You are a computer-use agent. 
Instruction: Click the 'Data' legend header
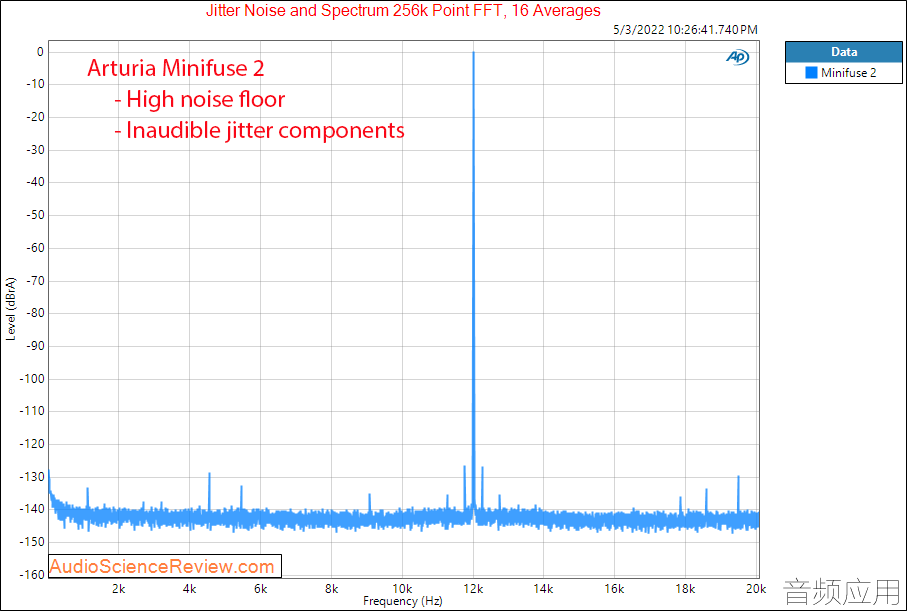(843, 51)
